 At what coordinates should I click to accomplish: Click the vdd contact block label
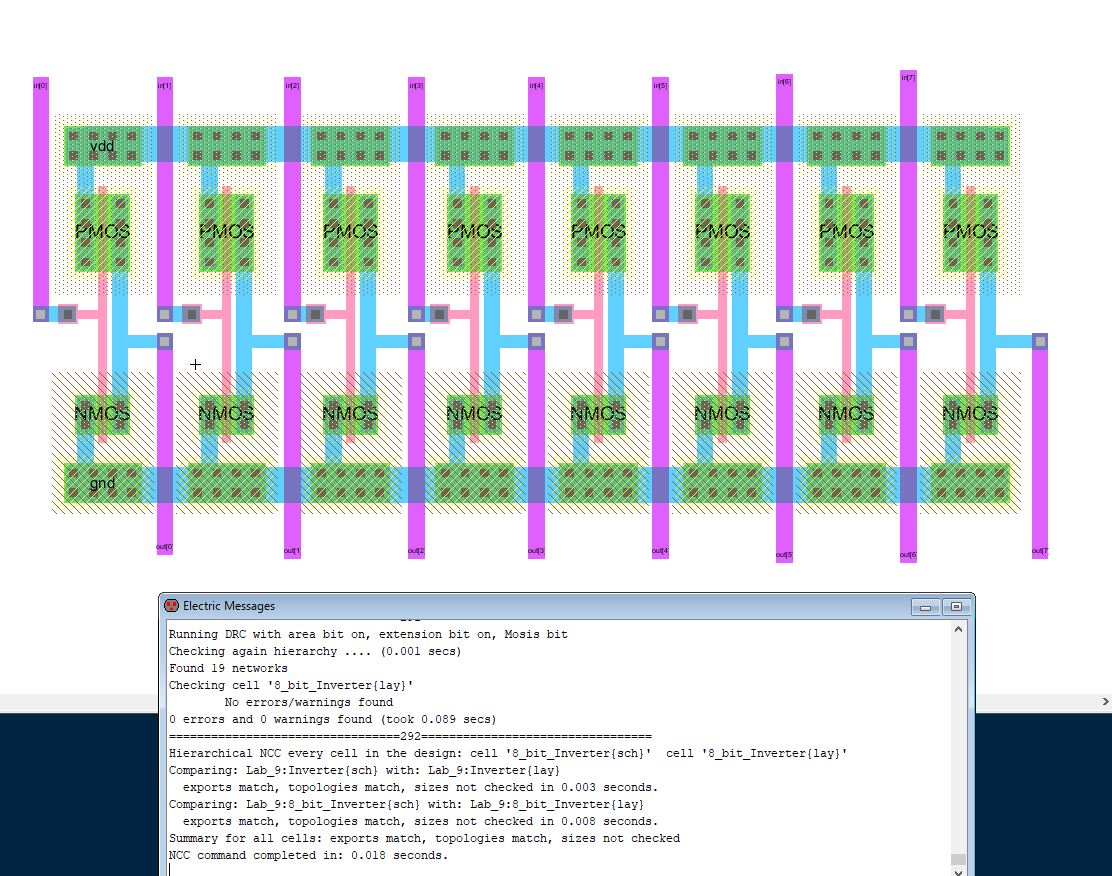(x=102, y=147)
